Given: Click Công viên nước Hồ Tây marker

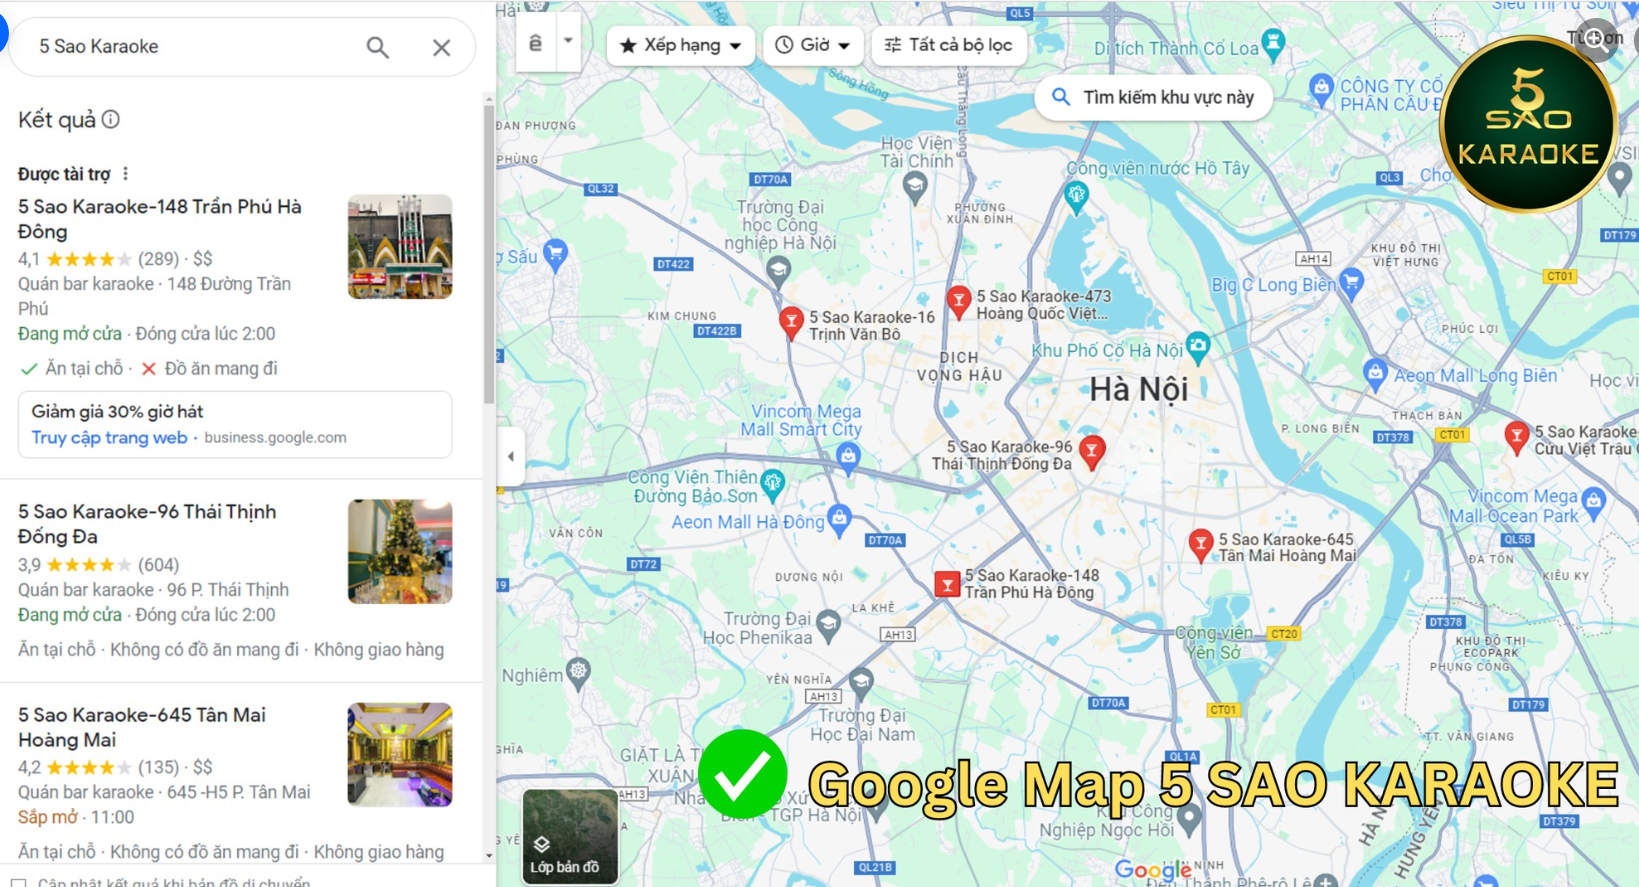Looking at the screenshot, I should pyautogui.click(x=1076, y=195).
